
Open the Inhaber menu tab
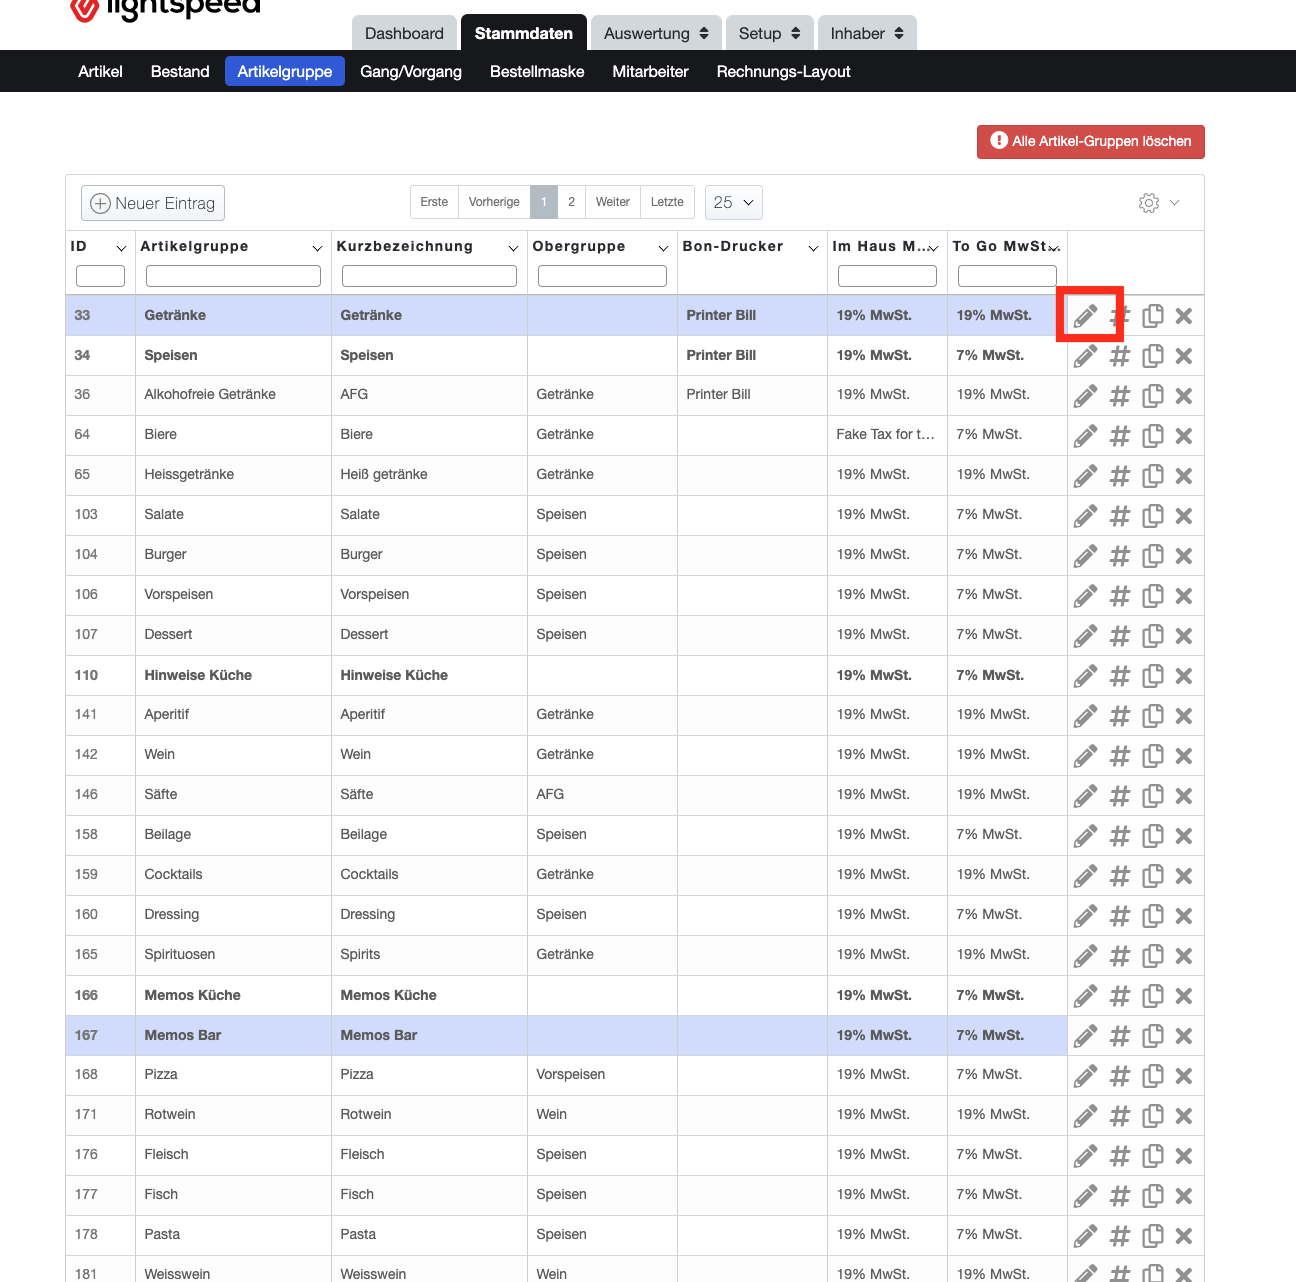(867, 33)
